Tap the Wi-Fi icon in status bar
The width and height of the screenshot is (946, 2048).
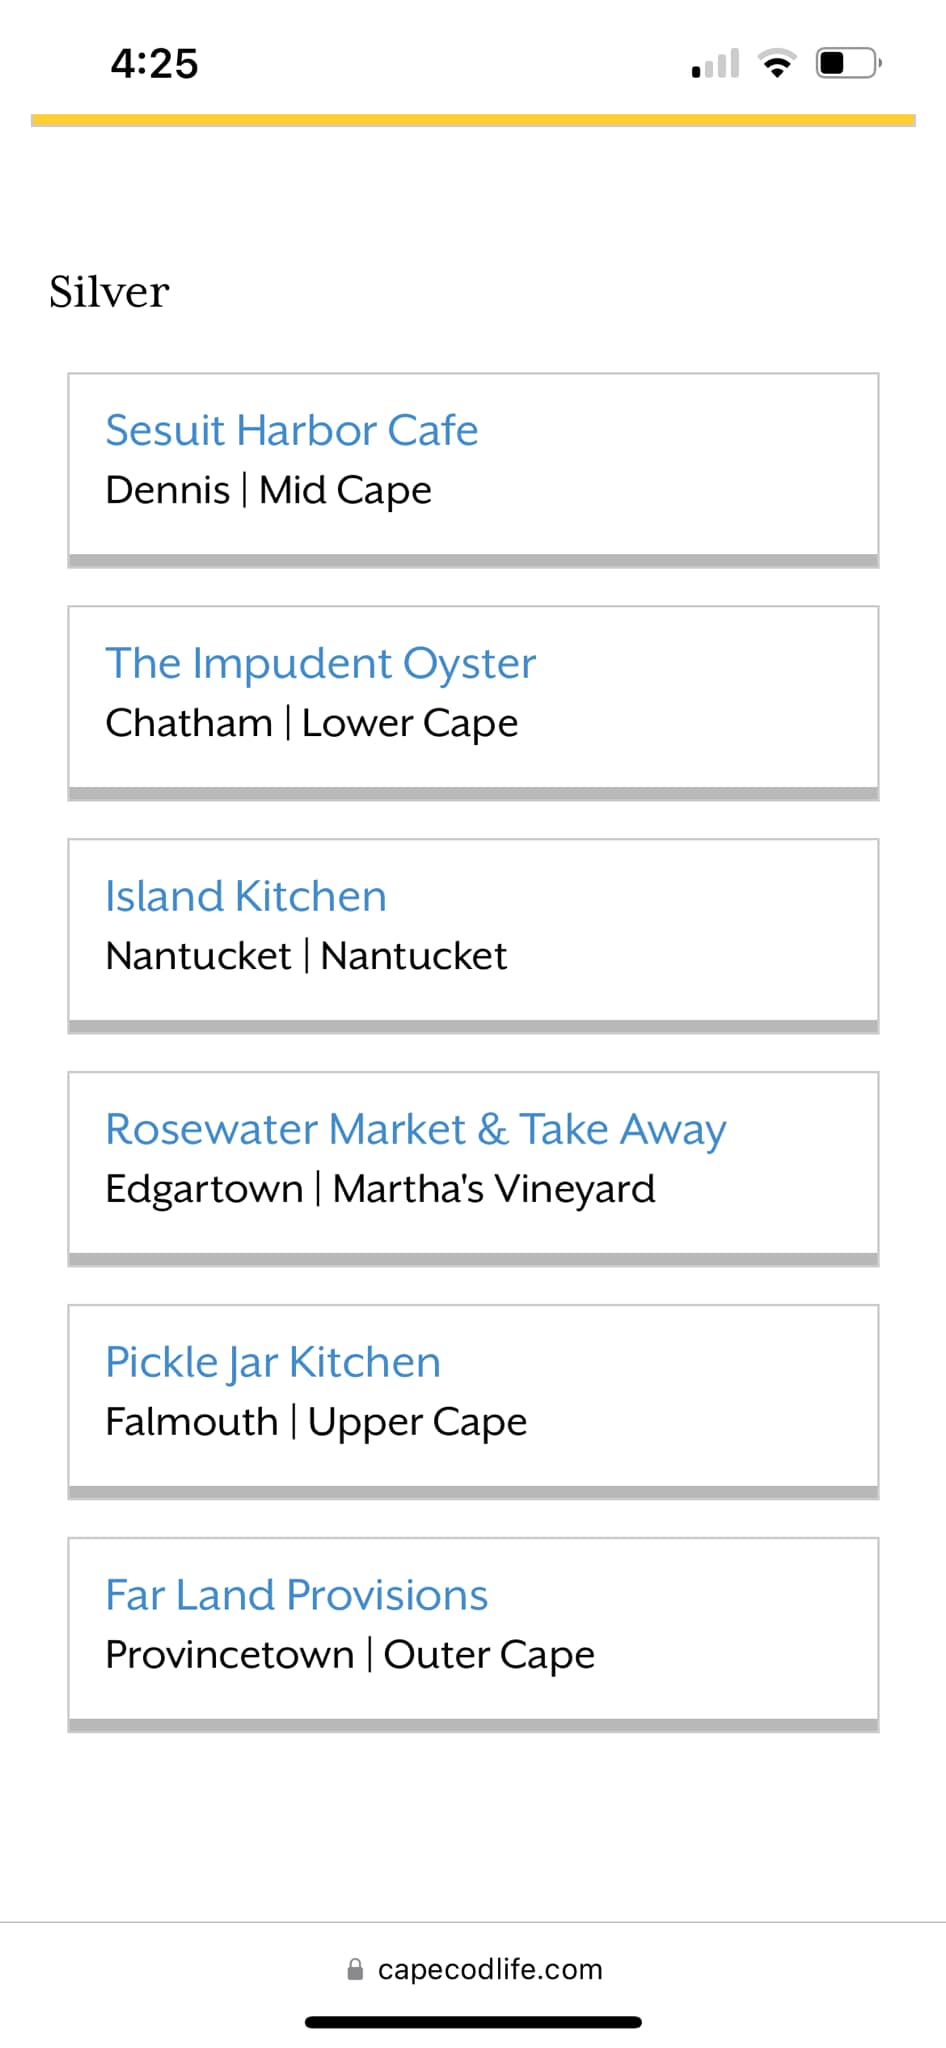[777, 63]
